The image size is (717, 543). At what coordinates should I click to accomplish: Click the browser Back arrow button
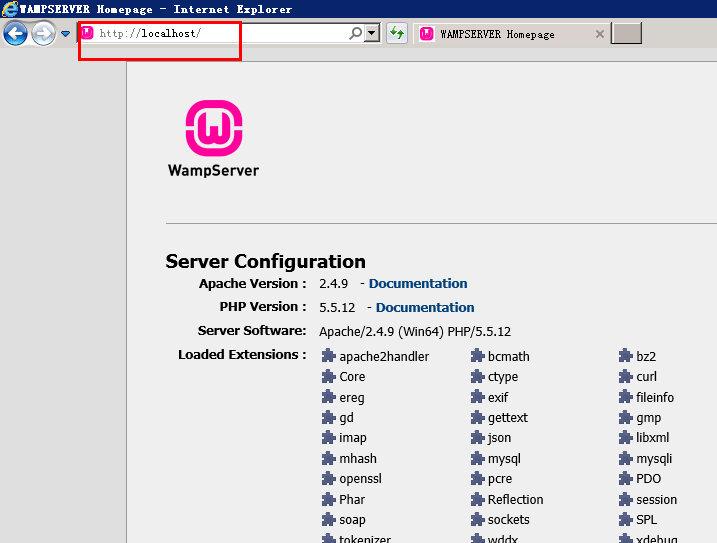(x=15, y=34)
